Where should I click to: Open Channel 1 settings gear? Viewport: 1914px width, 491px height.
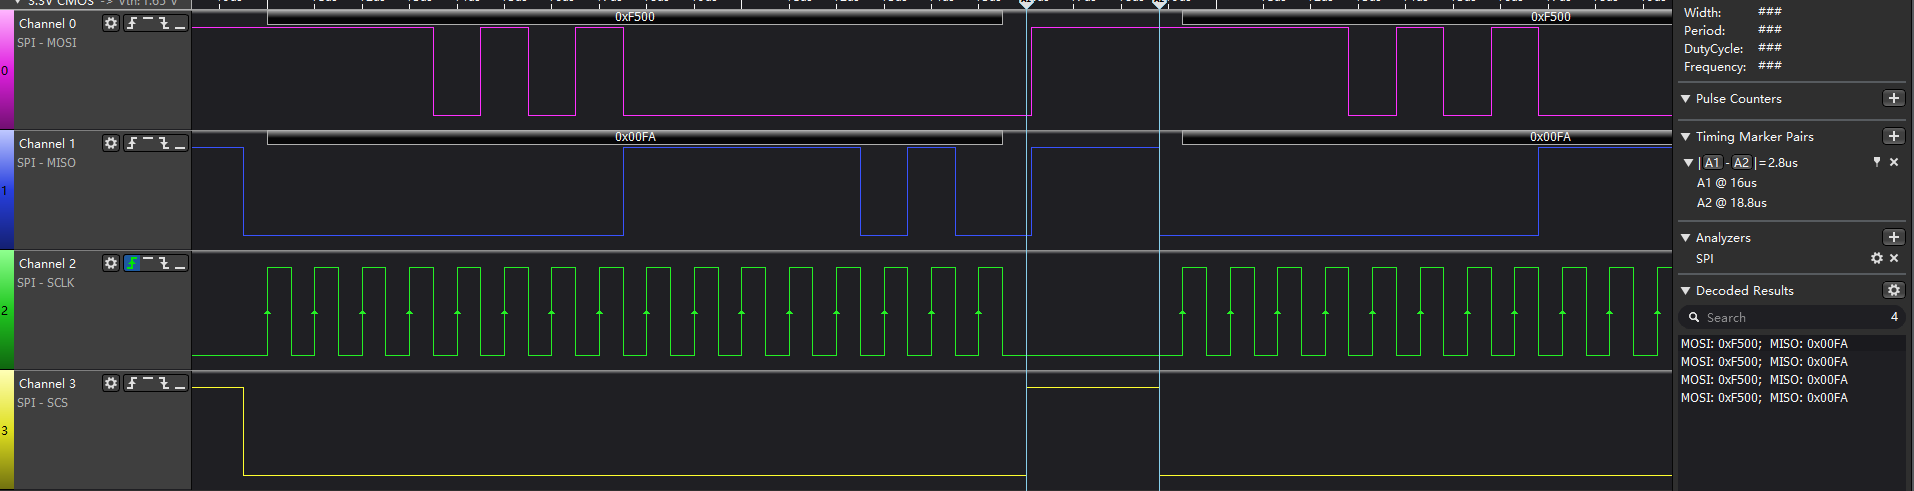tap(111, 143)
